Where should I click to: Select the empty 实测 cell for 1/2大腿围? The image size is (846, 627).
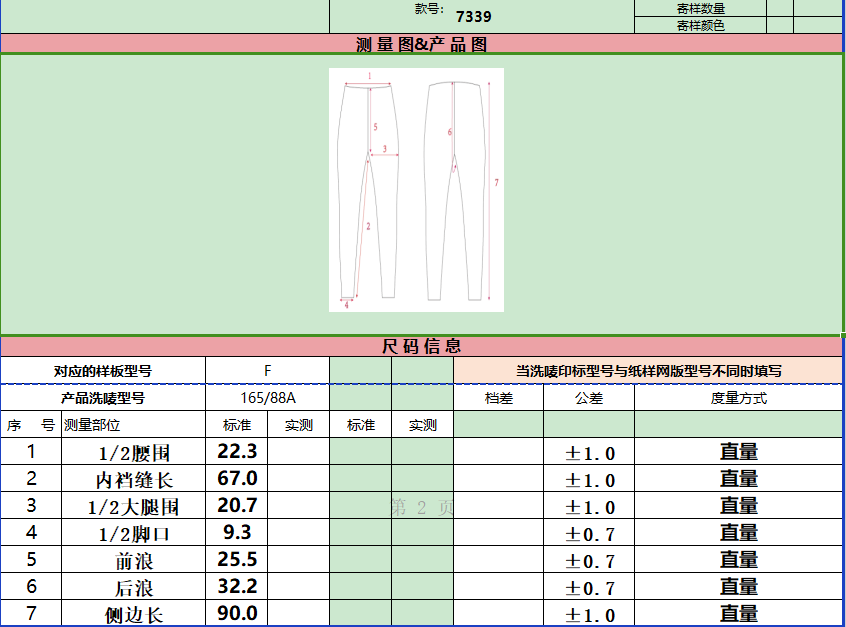(298, 506)
